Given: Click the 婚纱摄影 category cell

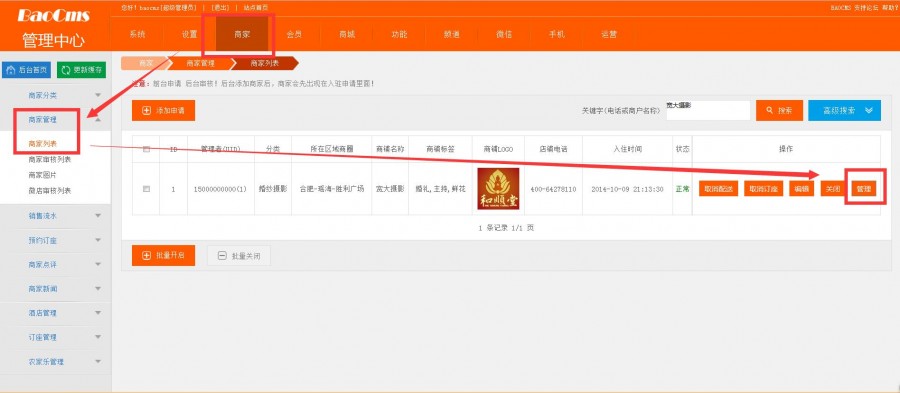Looking at the screenshot, I should 273,189.
